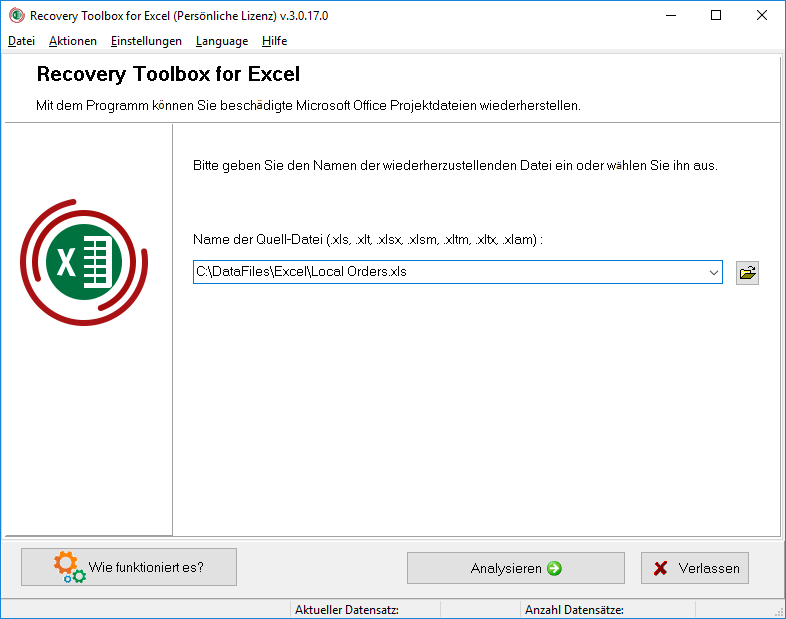
Task: Click the Excel recovery logo image
Action: coord(84,262)
